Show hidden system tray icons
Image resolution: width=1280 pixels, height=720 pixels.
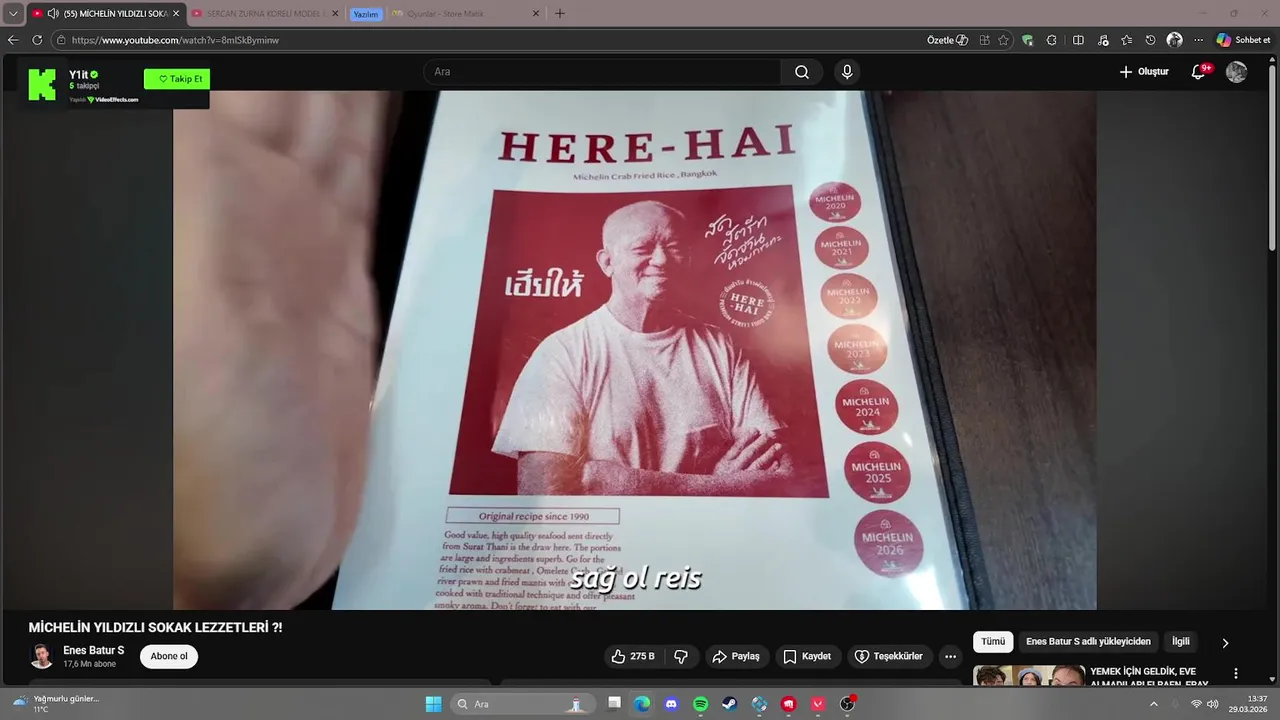[1153, 704]
